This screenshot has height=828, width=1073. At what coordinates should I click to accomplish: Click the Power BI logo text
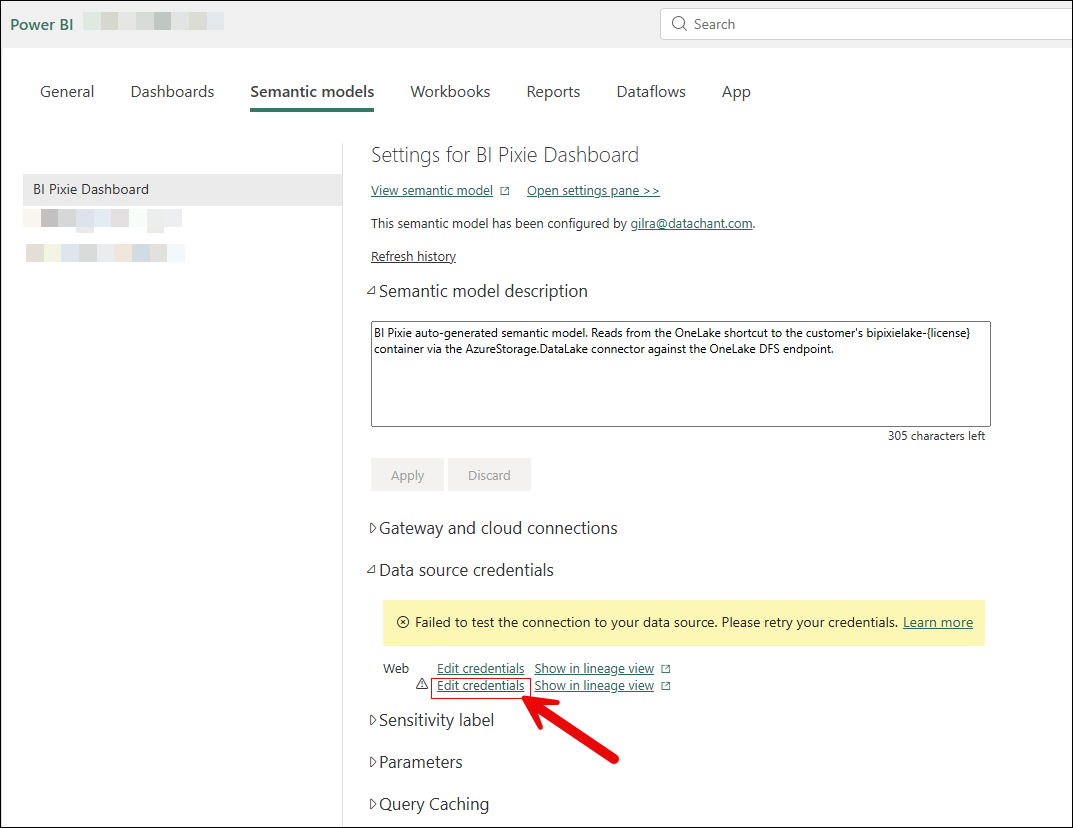pos(42,25)
